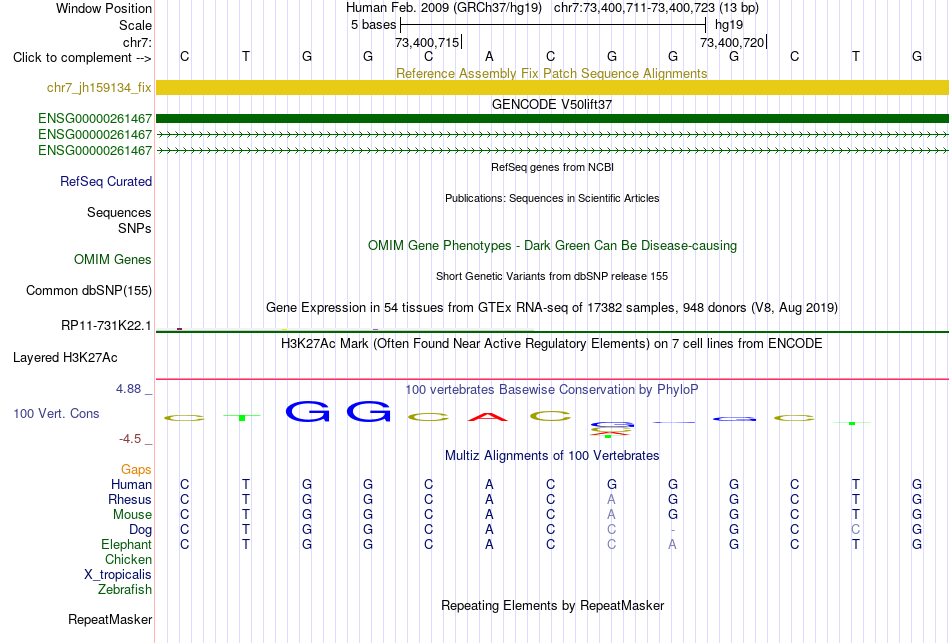Viewport: 950px width, 643px height.
Task: Click the hg19 label beside the scale bar
Action: (x=729, y=25)
